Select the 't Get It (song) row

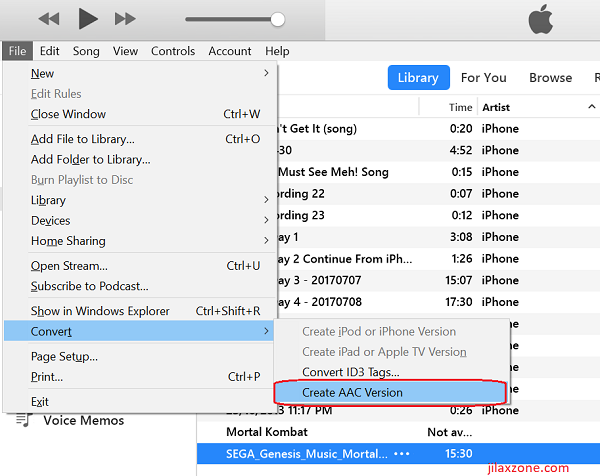point(439,129)
